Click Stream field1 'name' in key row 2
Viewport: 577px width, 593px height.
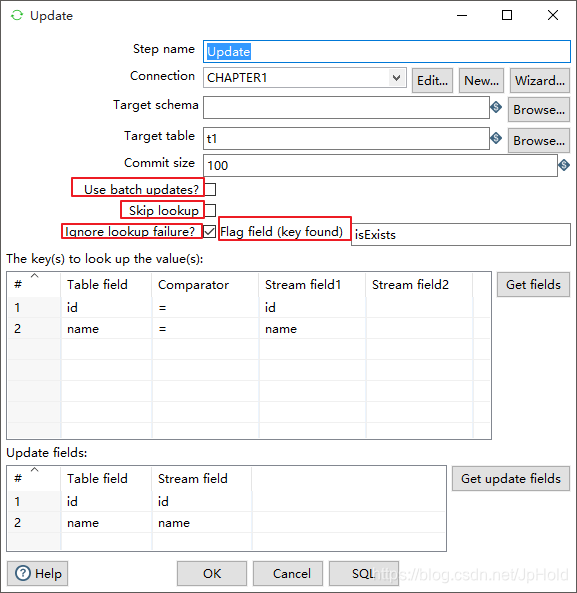tap(312, 329)
